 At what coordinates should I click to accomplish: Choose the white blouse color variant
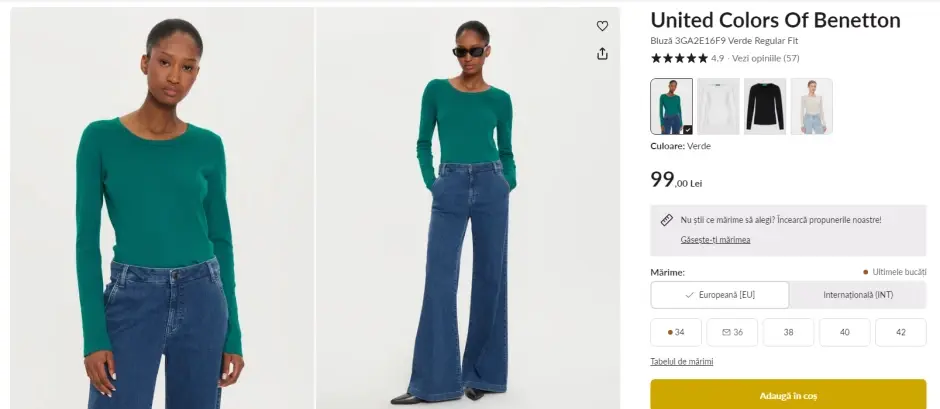click(x=718, y=106)
